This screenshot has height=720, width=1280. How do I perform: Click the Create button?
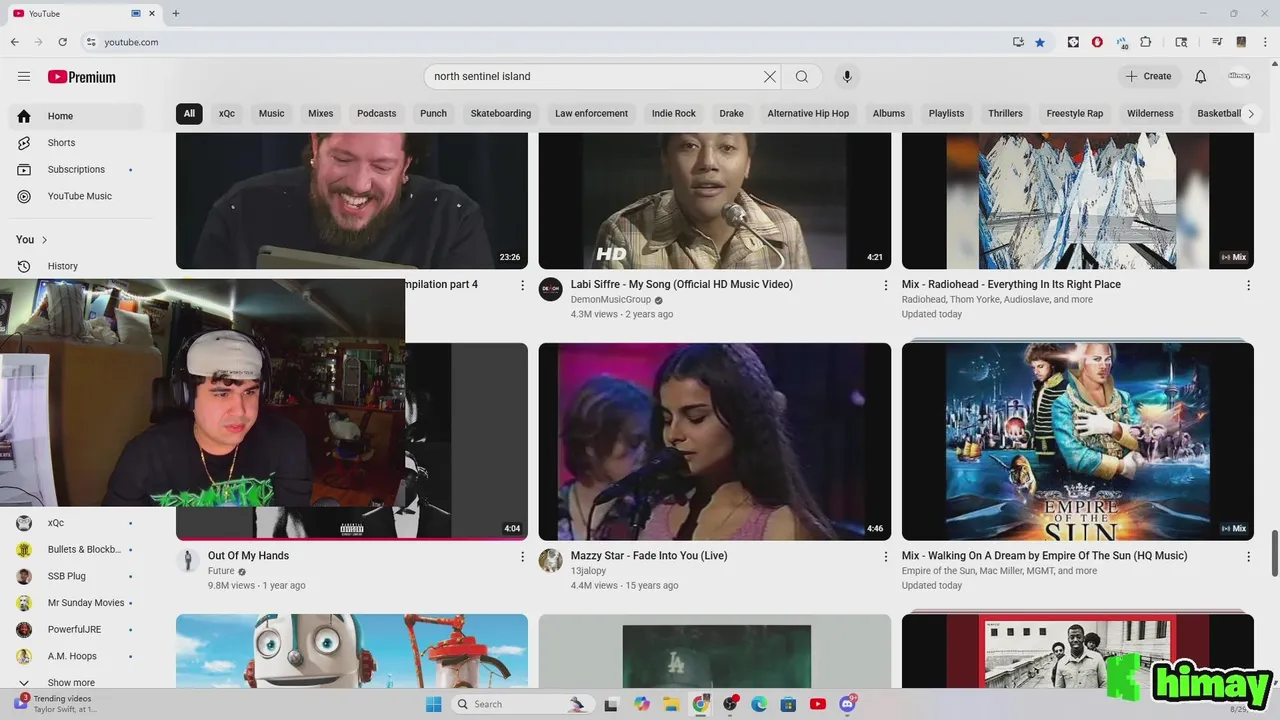[1149, 77]
